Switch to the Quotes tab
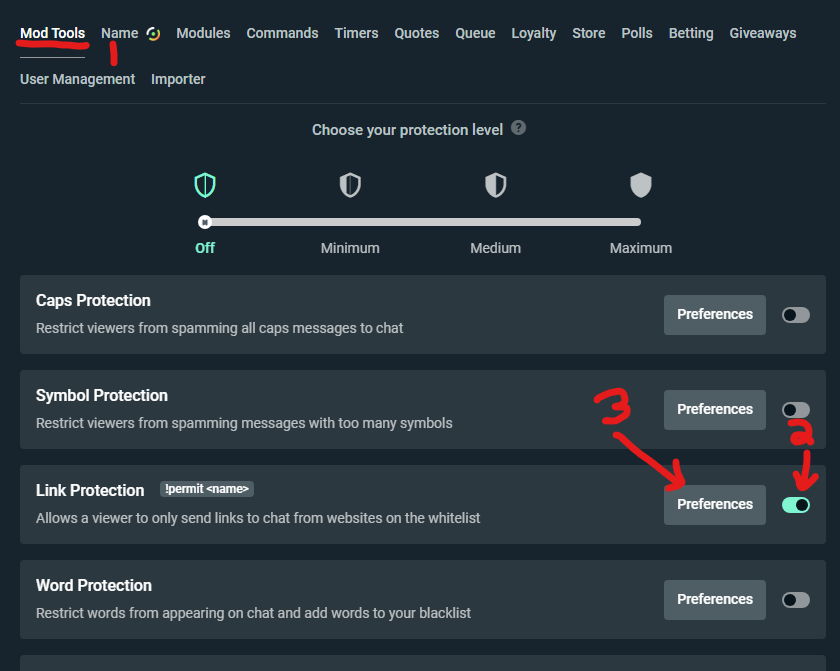Screen dimensions: 840x671 (417, 33)
